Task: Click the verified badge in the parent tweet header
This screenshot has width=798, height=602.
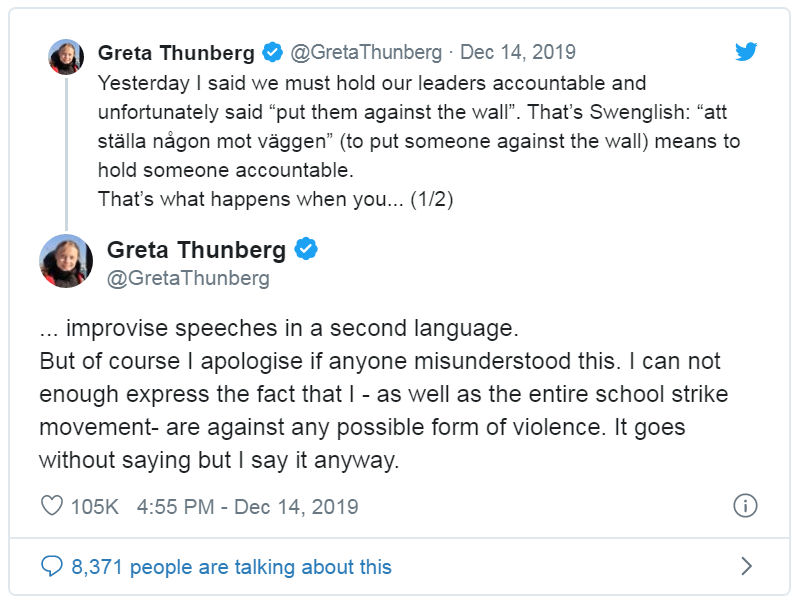Action: [x=272, y=52]
